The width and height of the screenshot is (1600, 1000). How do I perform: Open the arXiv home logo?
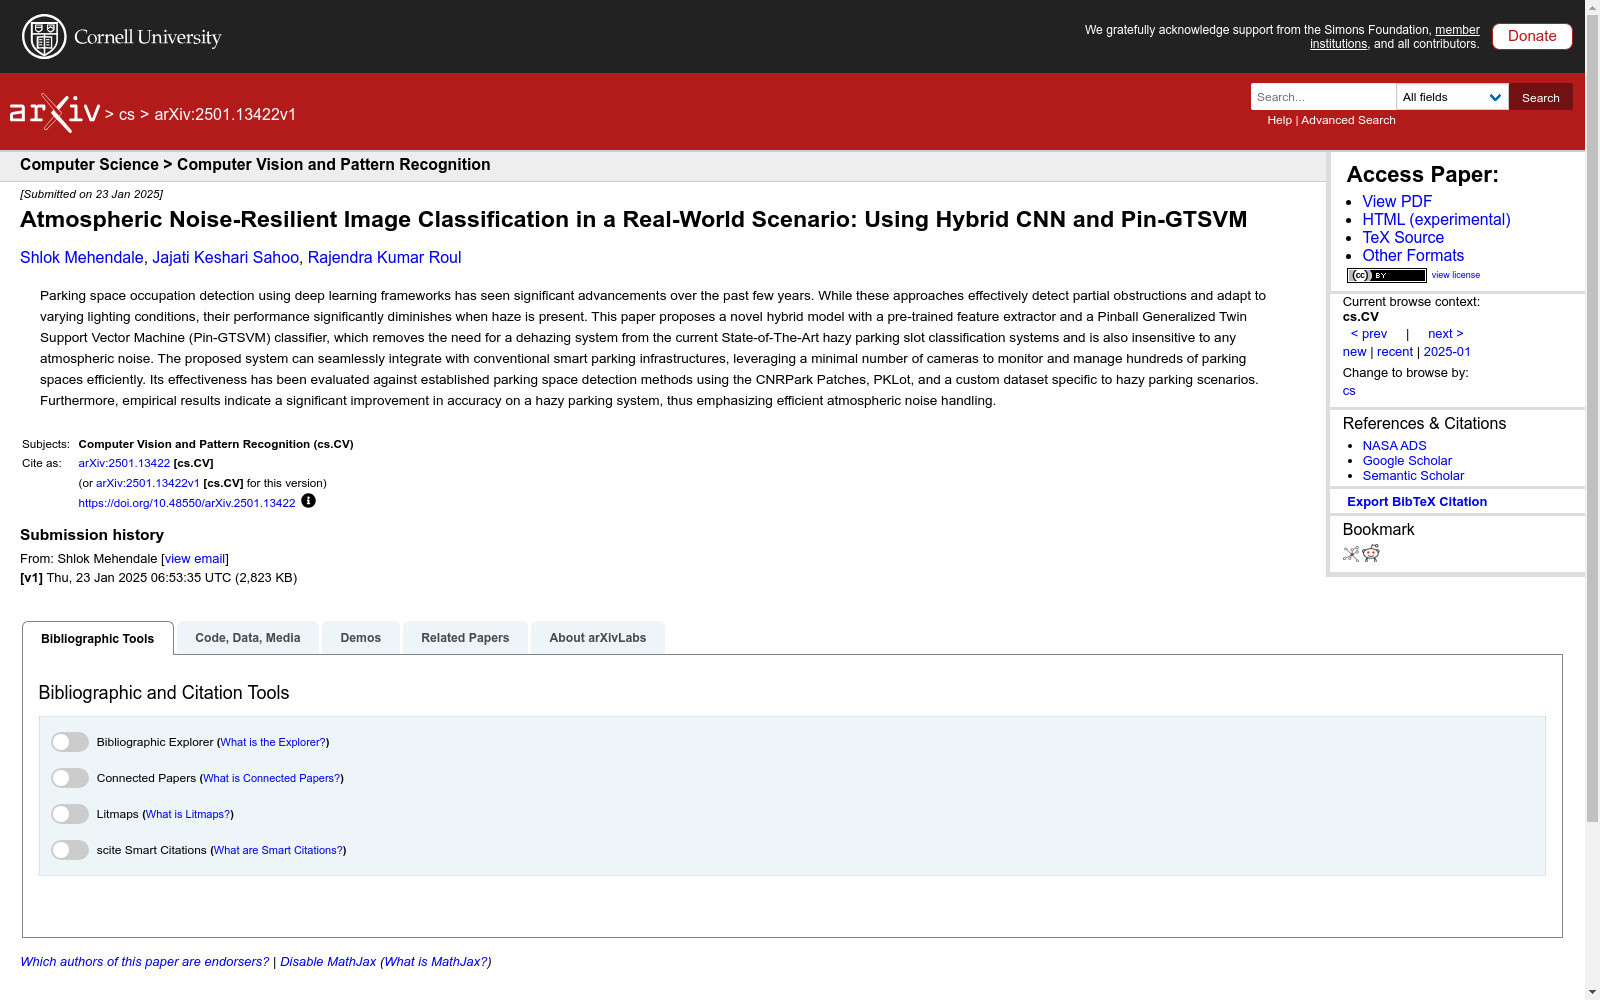tap(55, 113)
